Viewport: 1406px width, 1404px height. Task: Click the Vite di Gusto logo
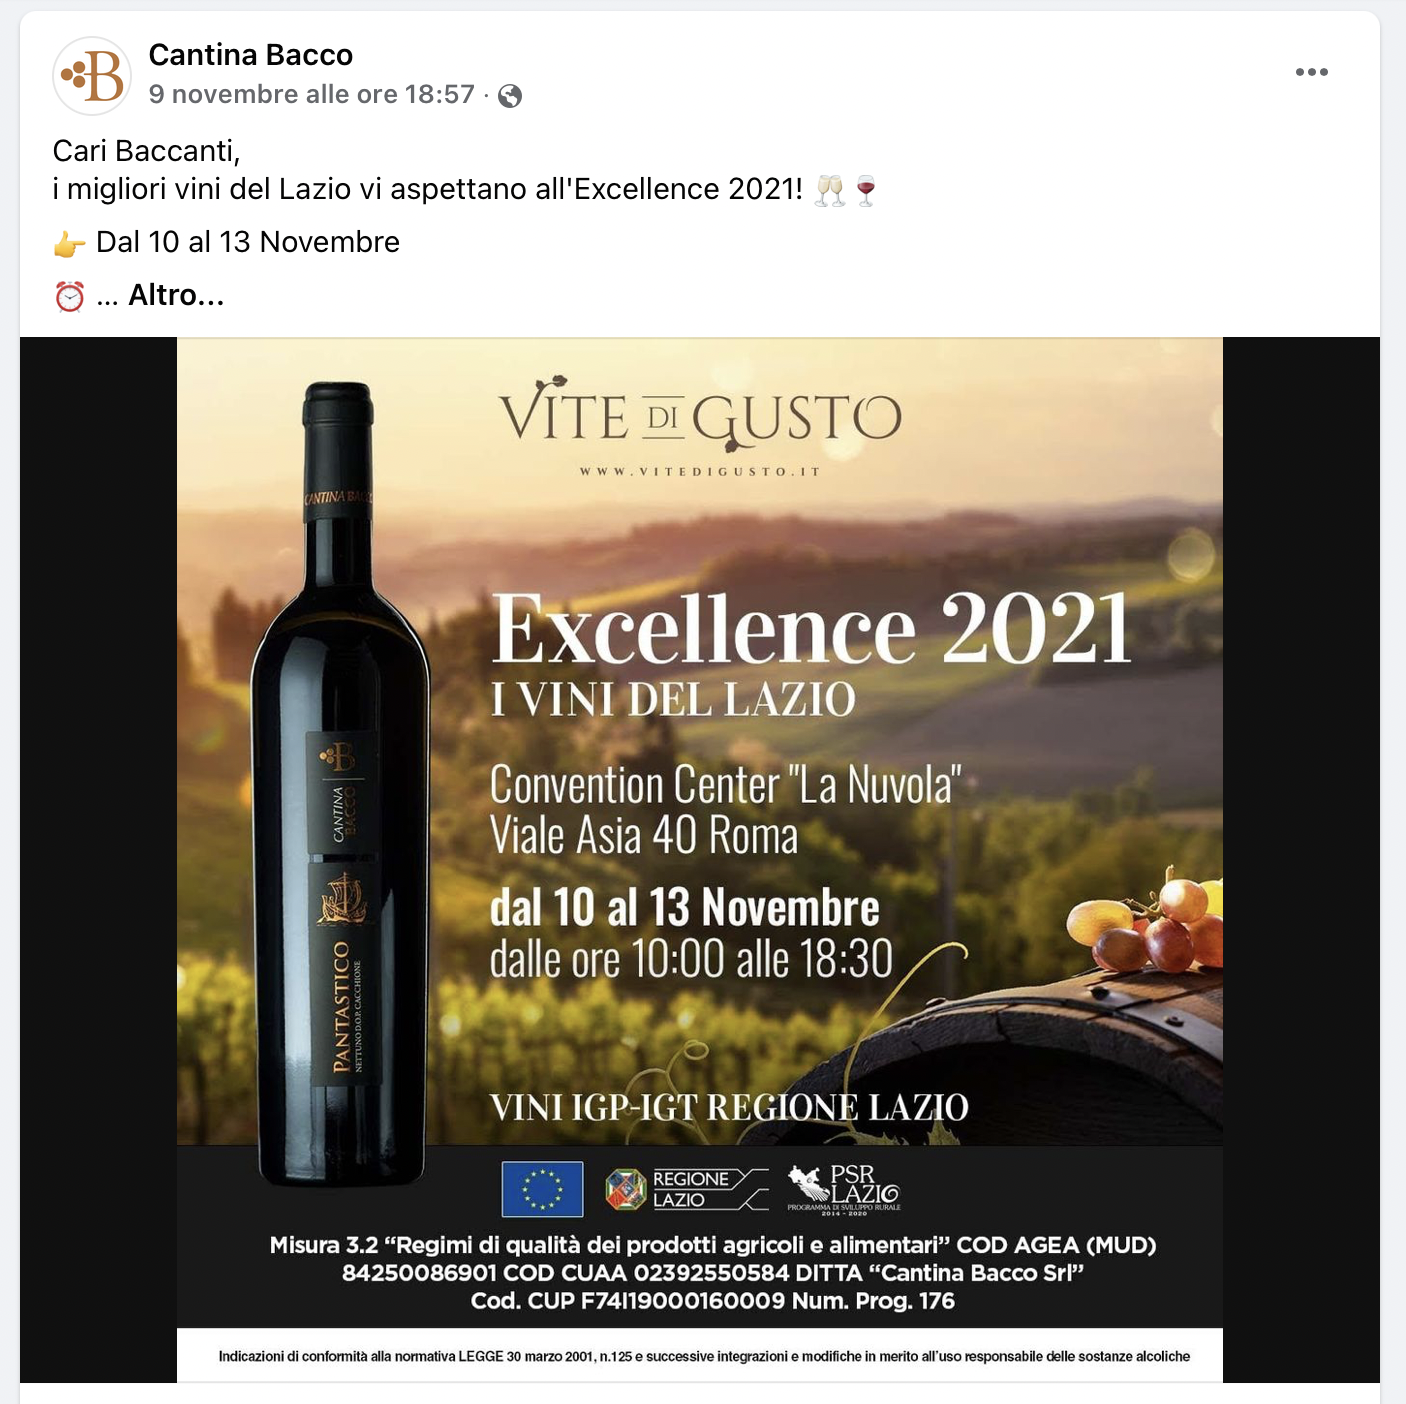pyautogui.click(x=701, y=415)
